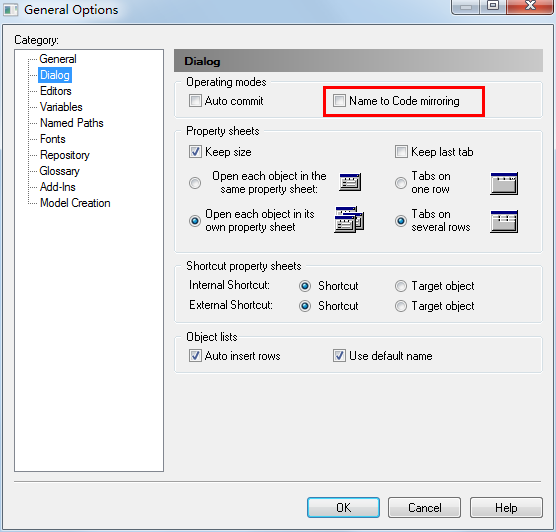Select Open each object in same property sheet
556x532 pixels.
[195, 183]
